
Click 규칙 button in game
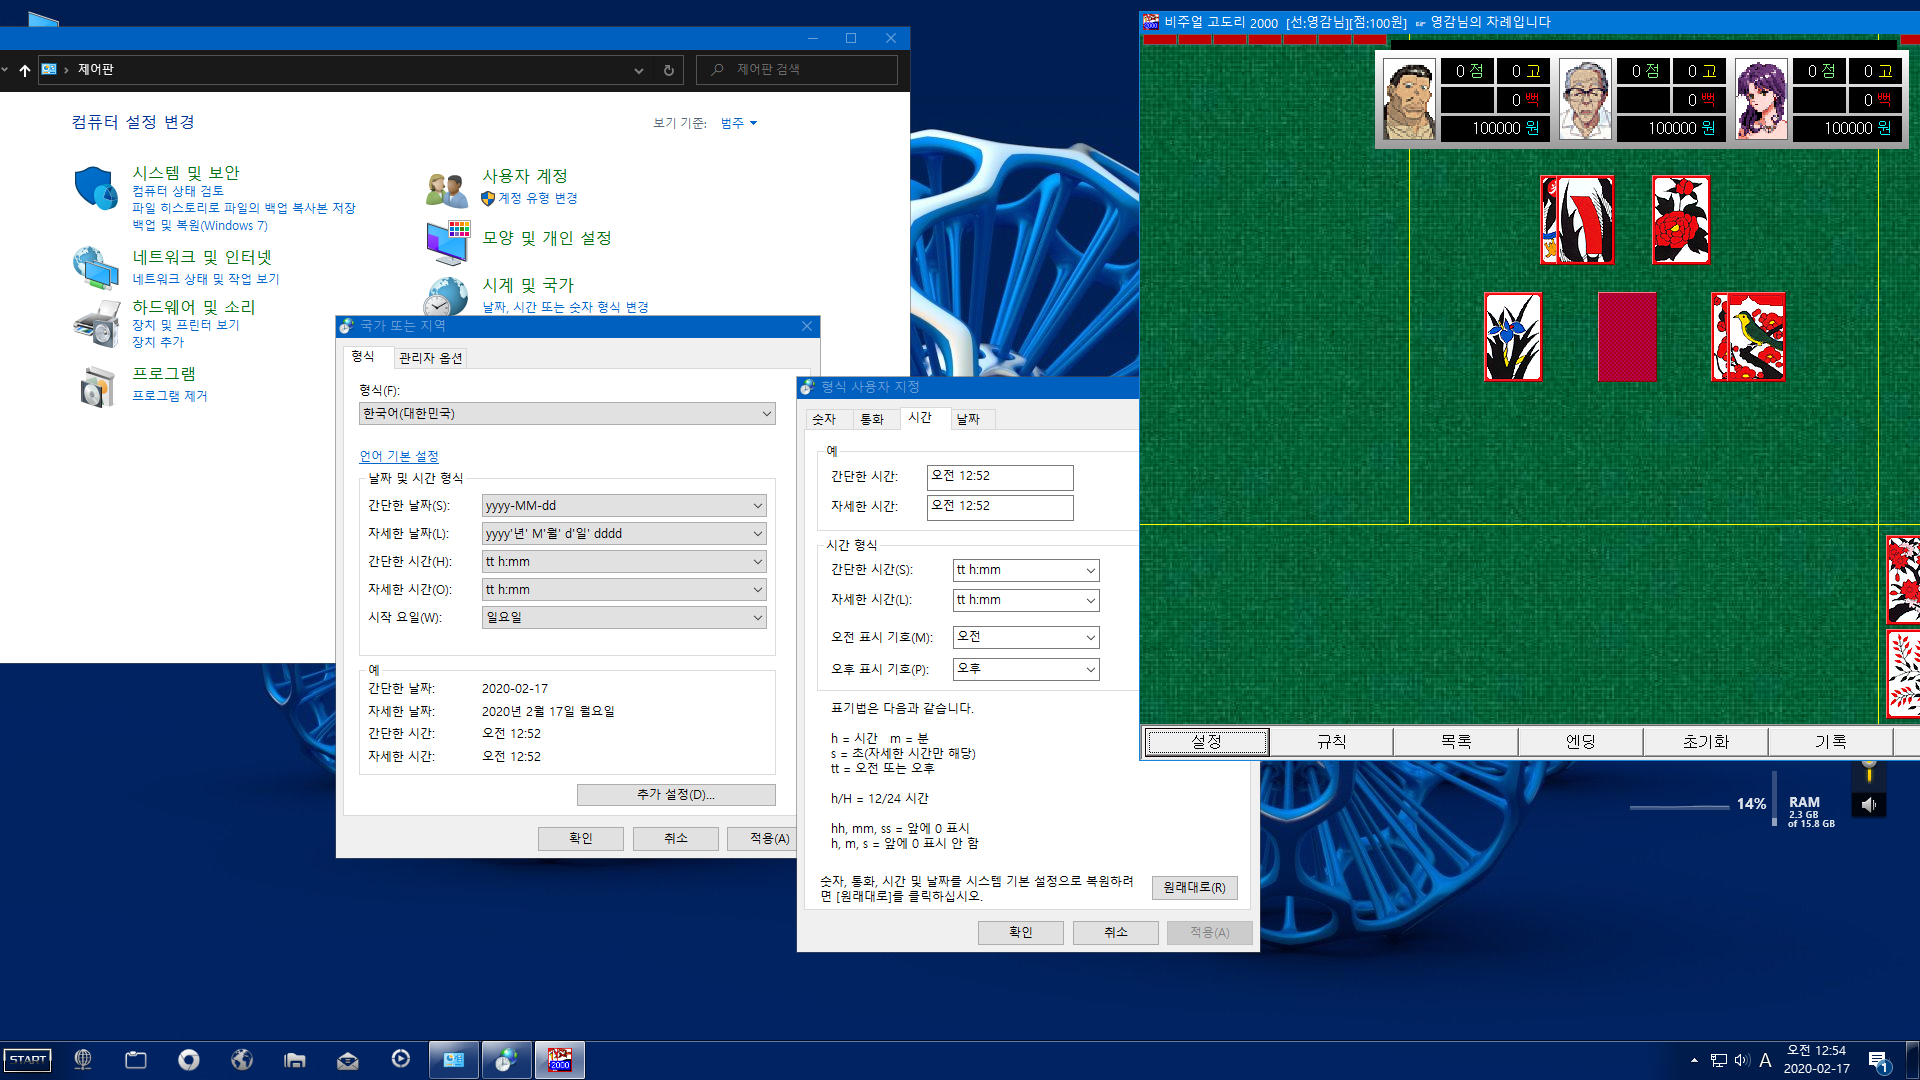point(1332,742)
